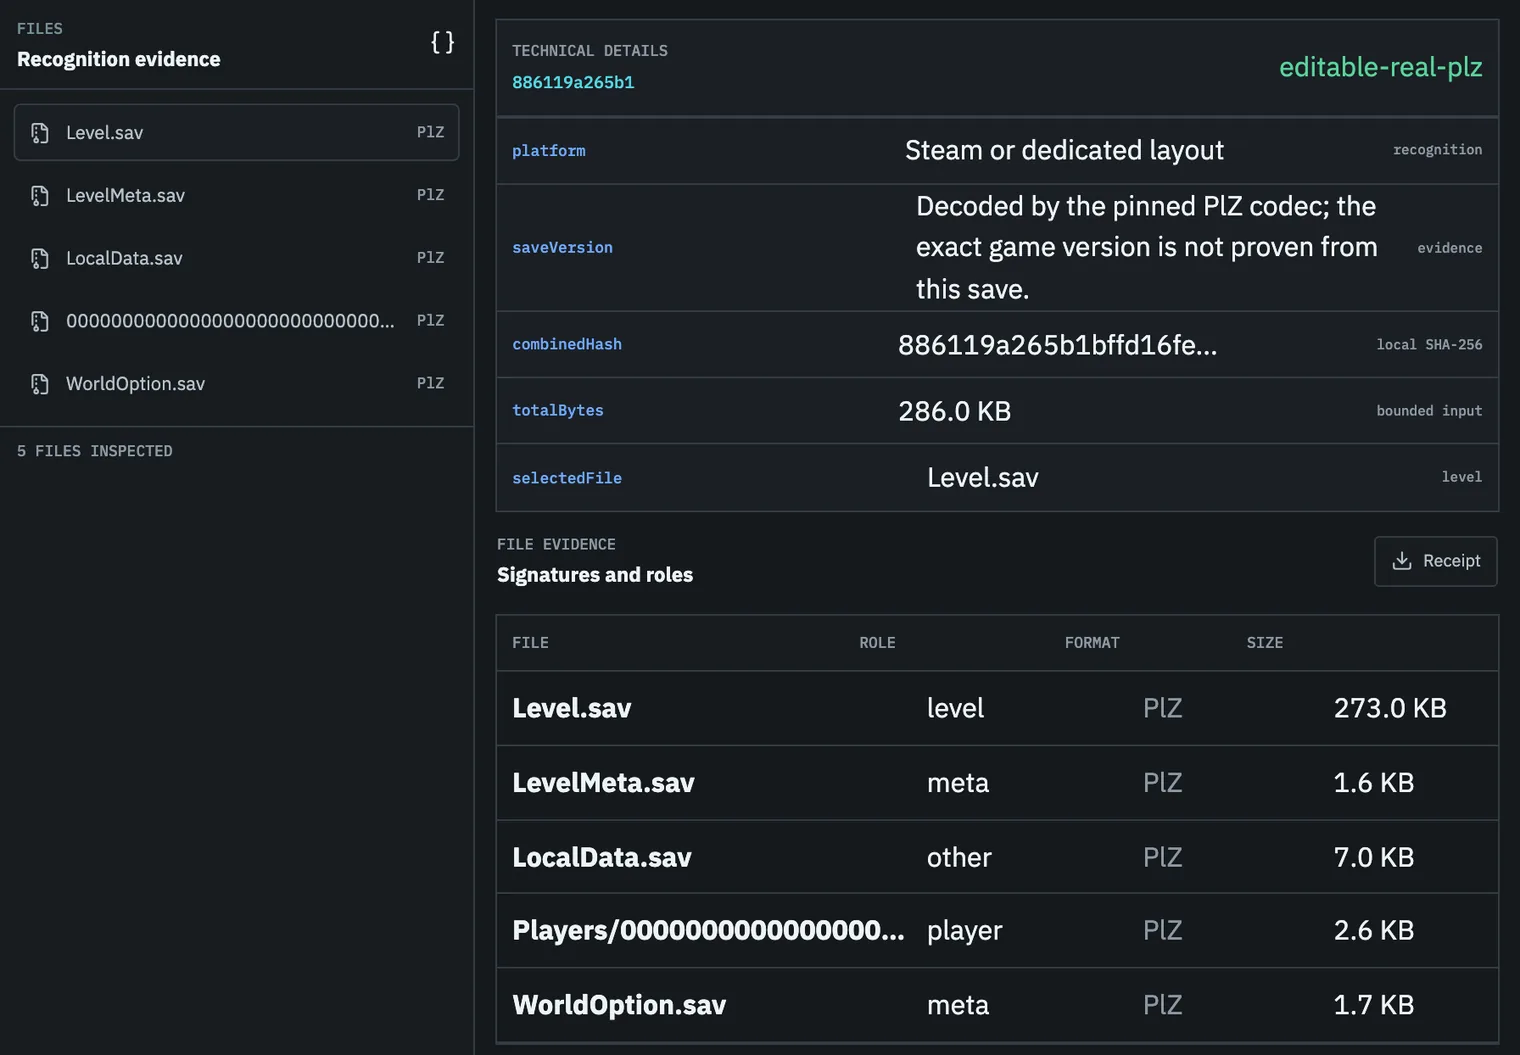The image size is (1520, 1055).
Task: Click the 'bounded input' tag
Action: [1429, 411]
